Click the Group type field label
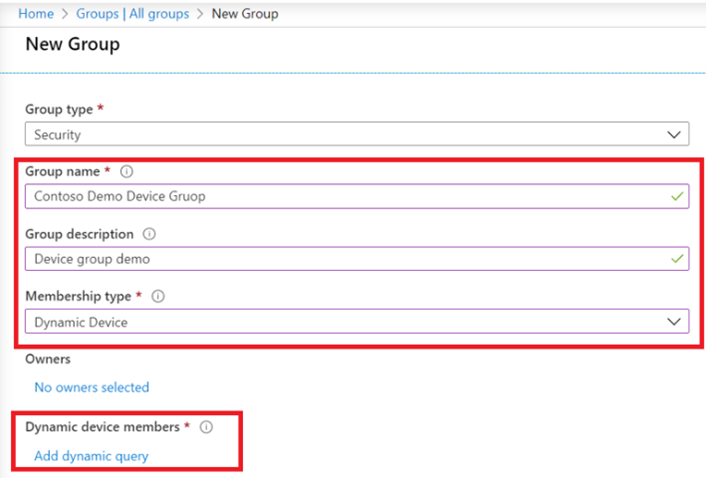Viewport: 706px width, 478px height. (59, 109)
